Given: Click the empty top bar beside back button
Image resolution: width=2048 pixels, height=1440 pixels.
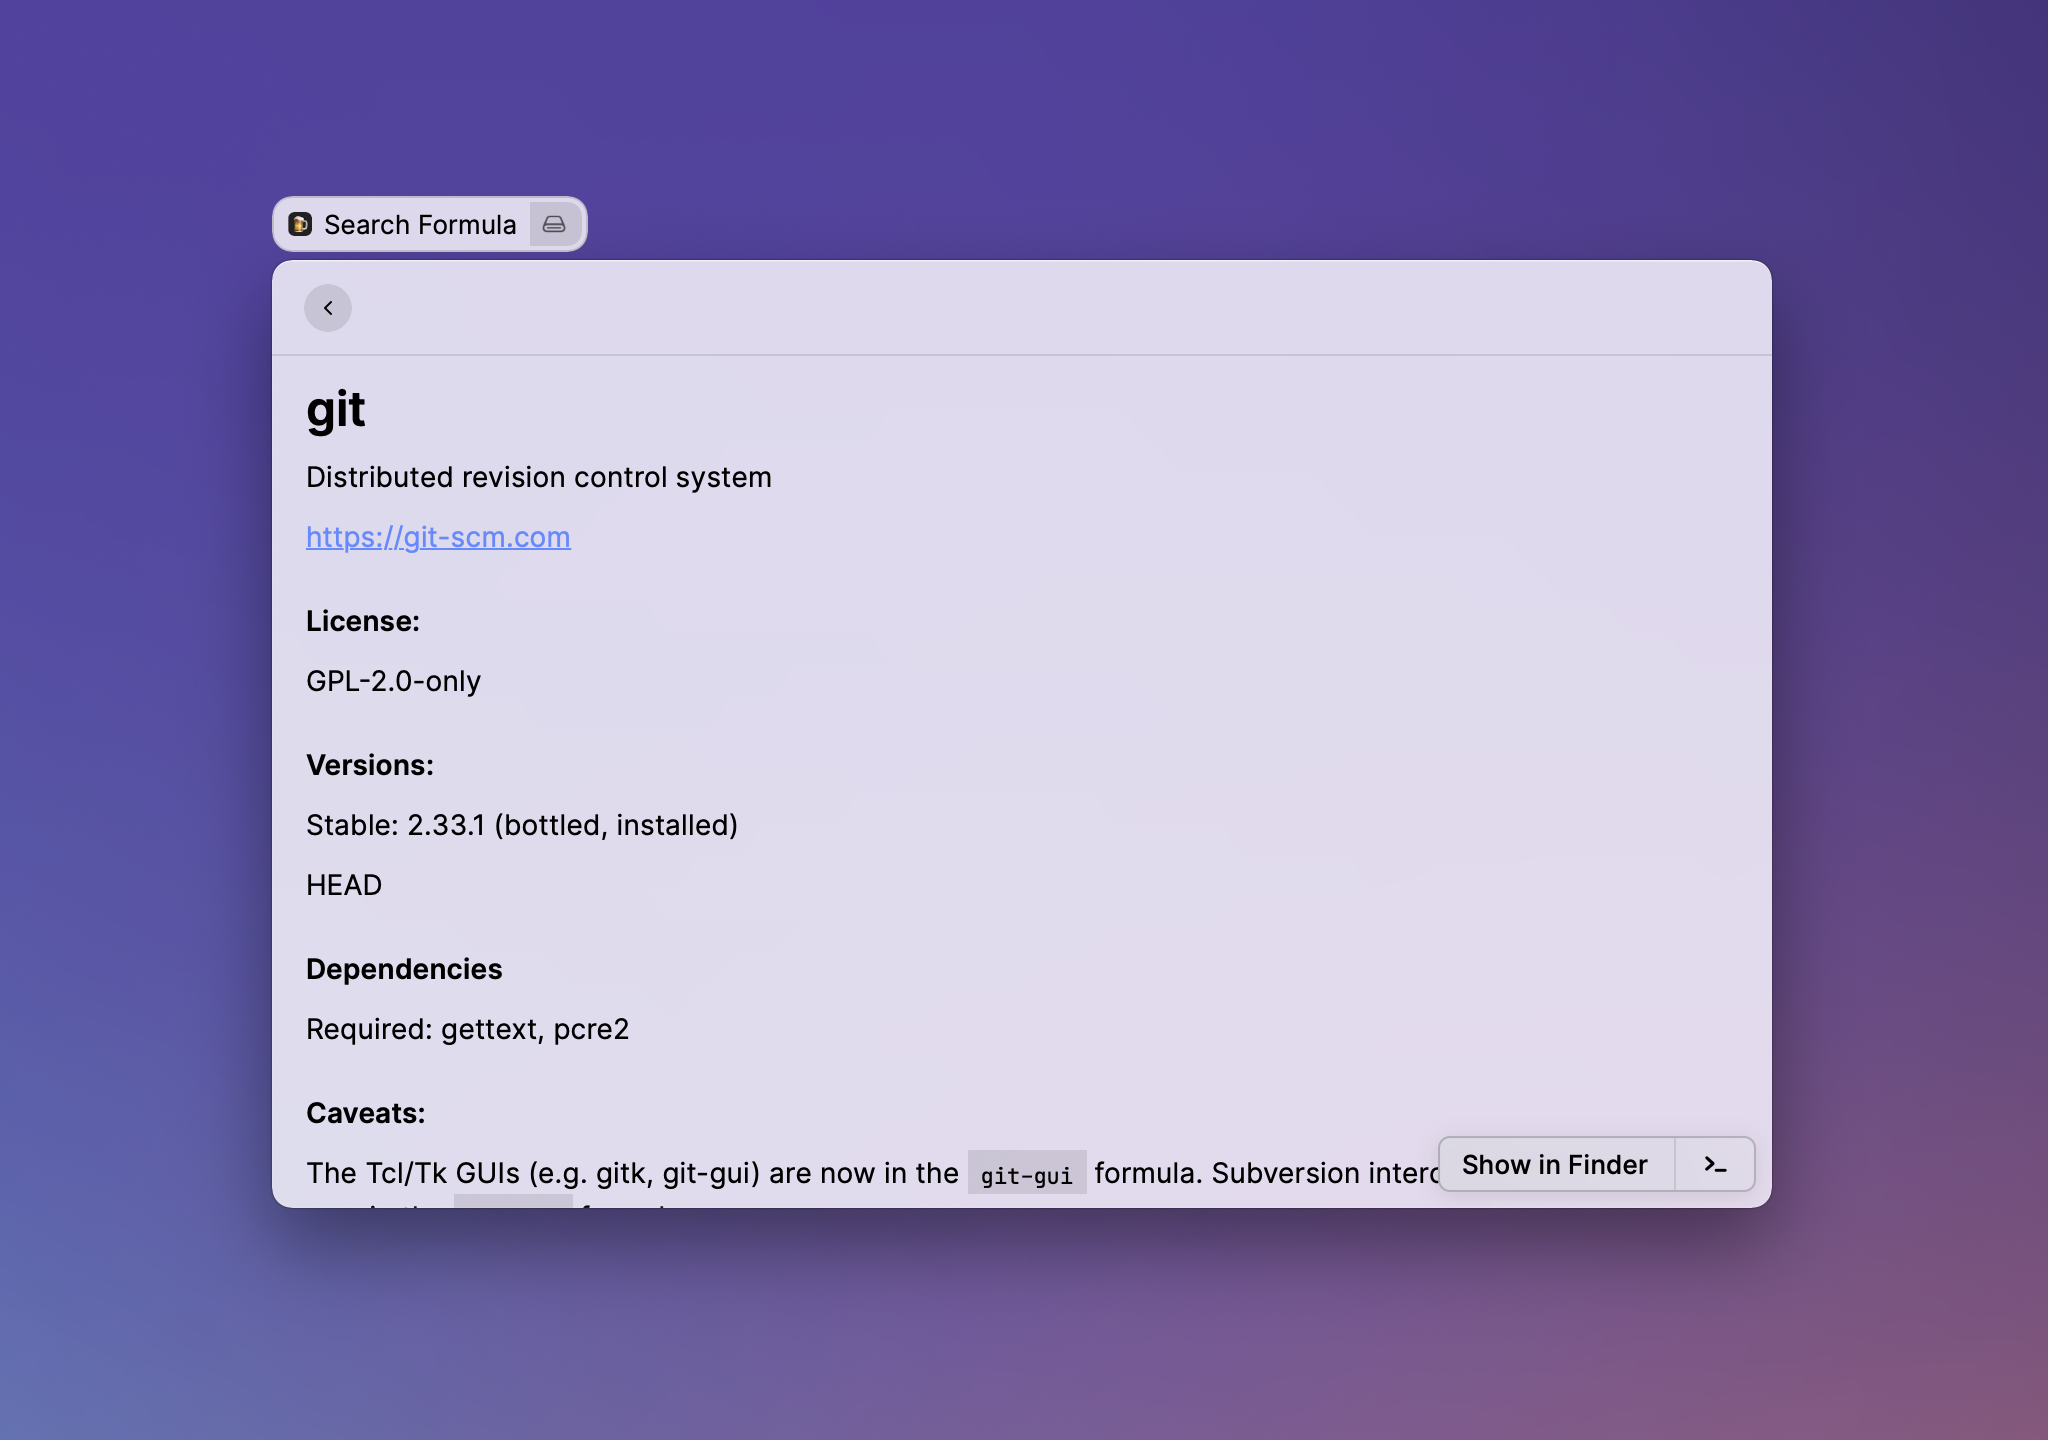Looking at the screenshot, I should point(1000,308).
